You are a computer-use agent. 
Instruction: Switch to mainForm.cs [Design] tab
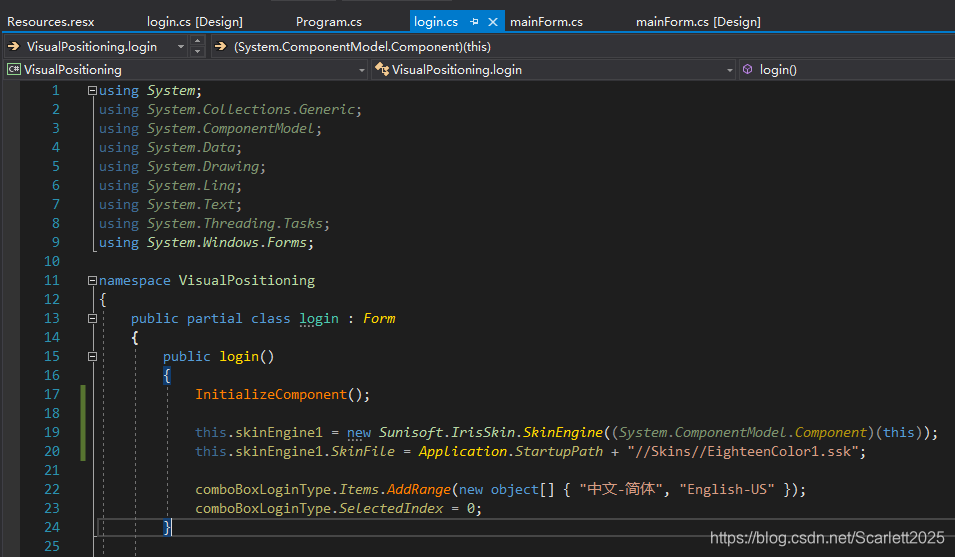(x=698, y=22)
